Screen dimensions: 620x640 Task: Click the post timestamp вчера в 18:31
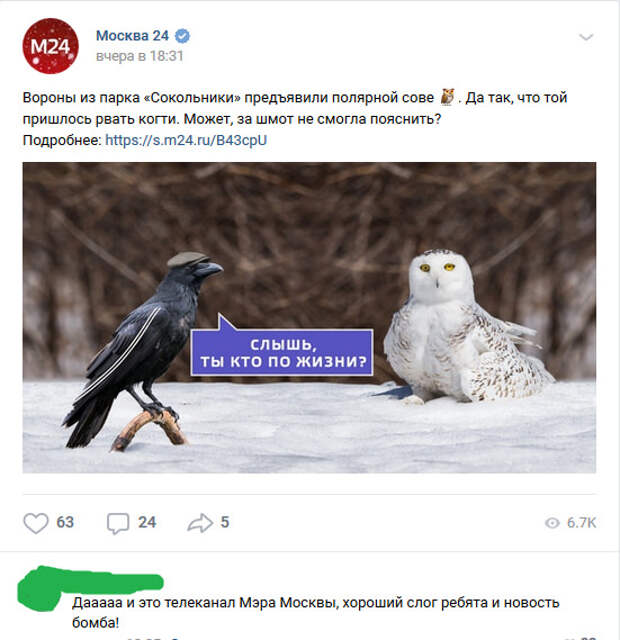tap(140, 56)
